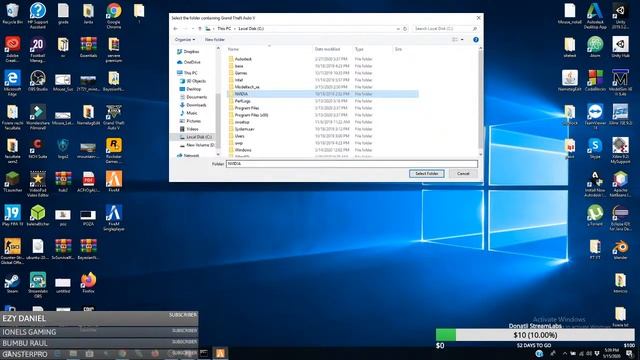This screenshot has height=360, width=640.
Task: Open OneDrive in navigation pane
Action: (x=189, y=62)
